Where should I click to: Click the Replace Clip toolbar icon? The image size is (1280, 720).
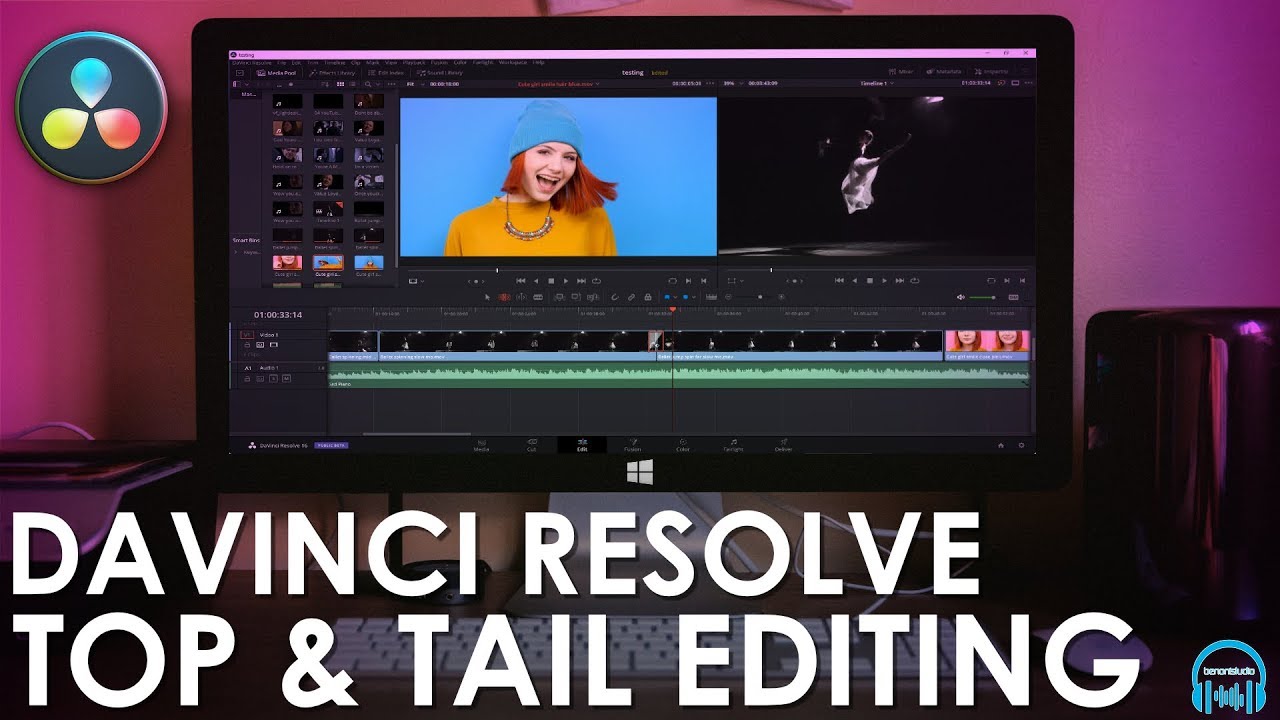[592, 297]
